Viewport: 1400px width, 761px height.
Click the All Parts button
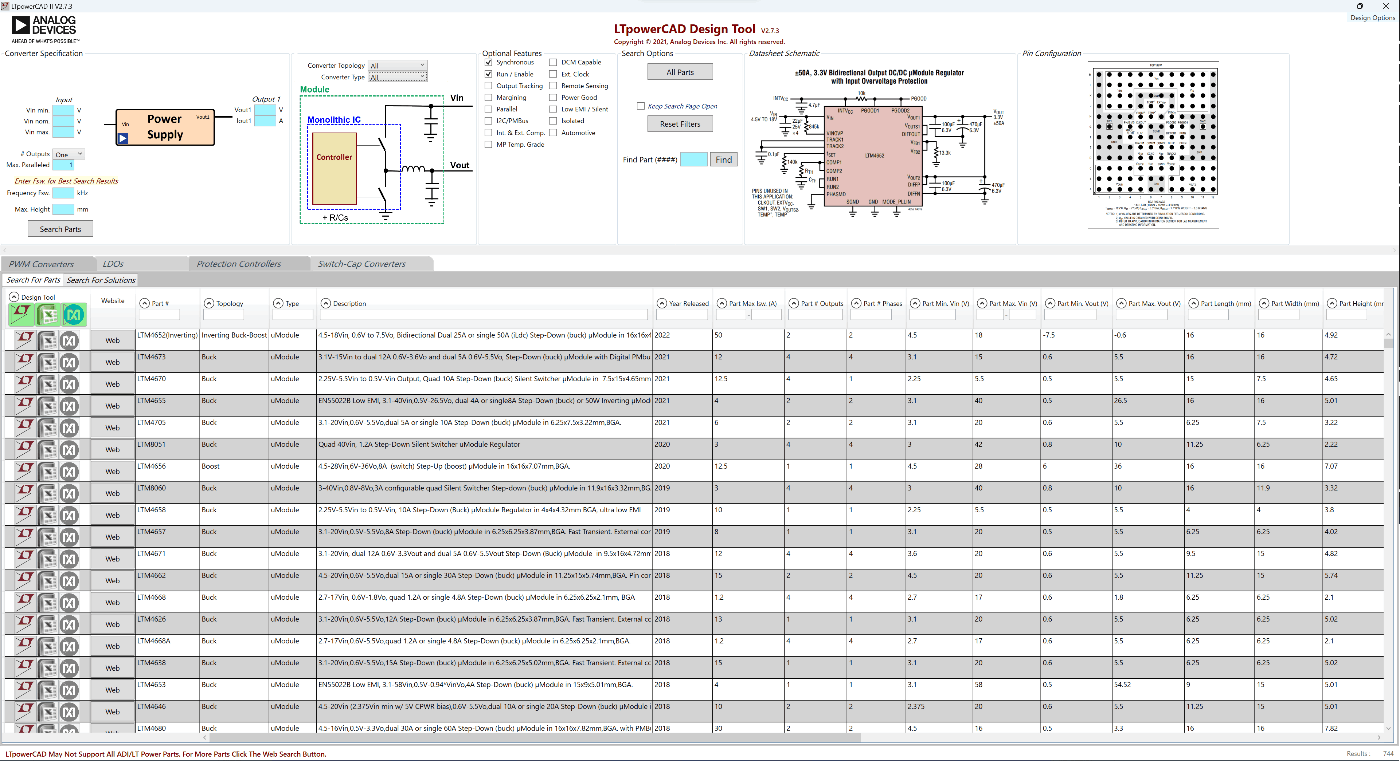coord(680,72)
